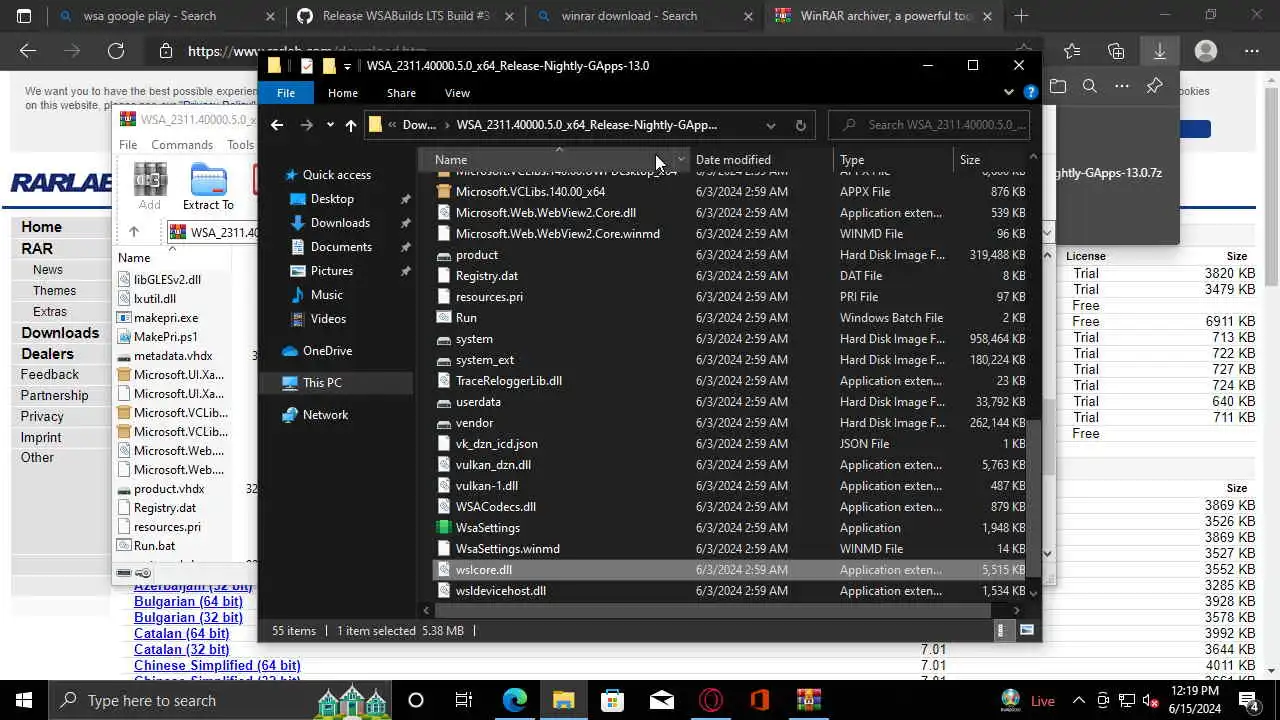Screen dimensions: 1280x720
Task: Click Properties icon in Explorer quick access toolbar
Action: click(x=307, y=66)
